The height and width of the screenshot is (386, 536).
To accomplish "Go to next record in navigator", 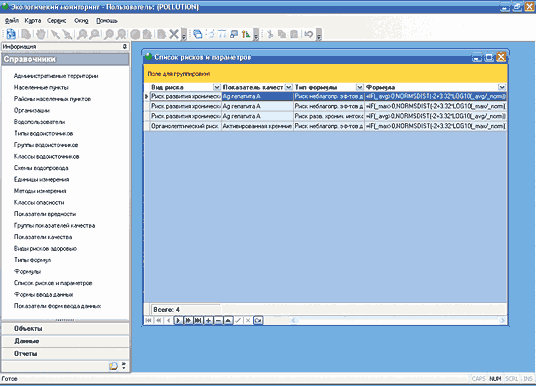I will pos(178,320).
